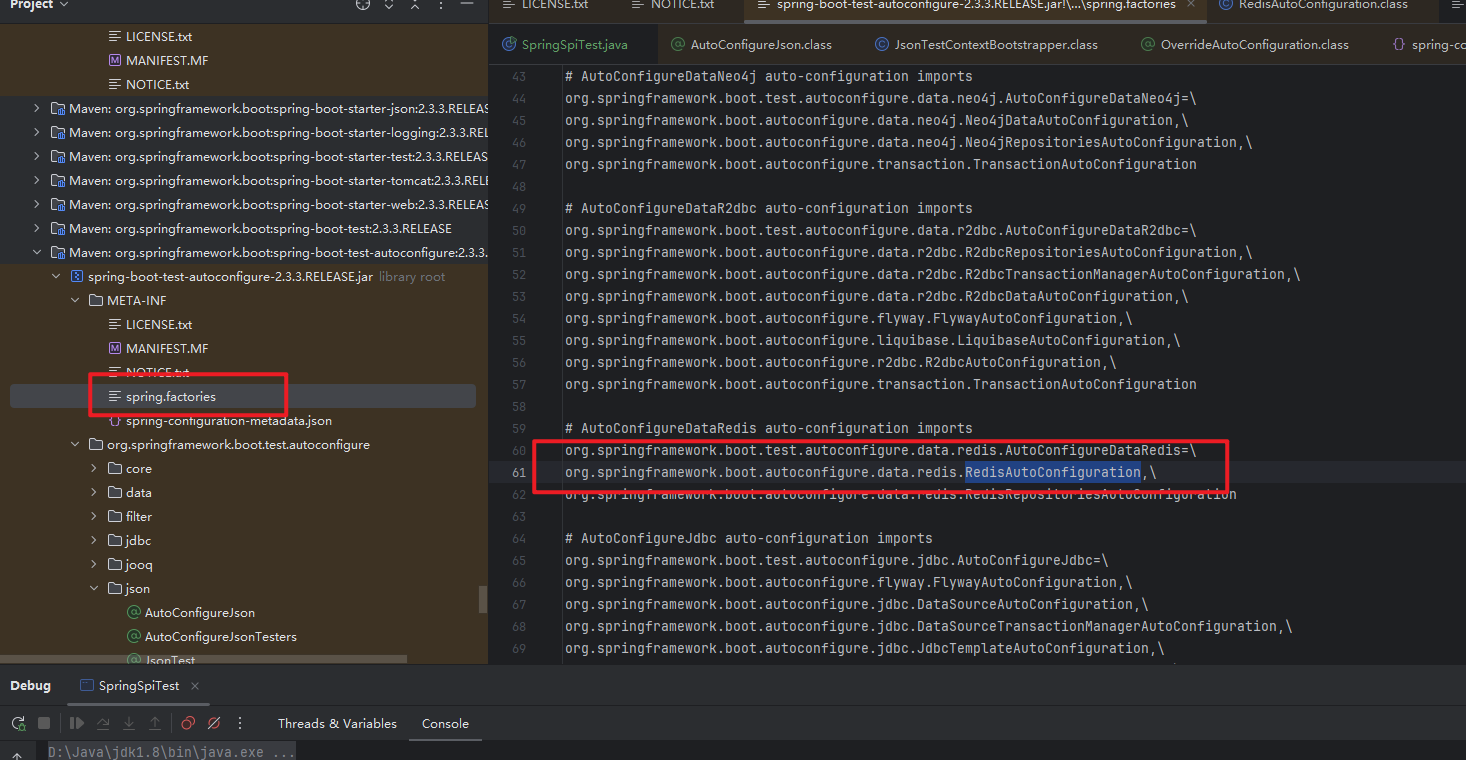Click the Rerun debug SpringSpiTest icon
Image resolution: width=1466 pixels, height=760 pixels.
click(x=18, y=723)
